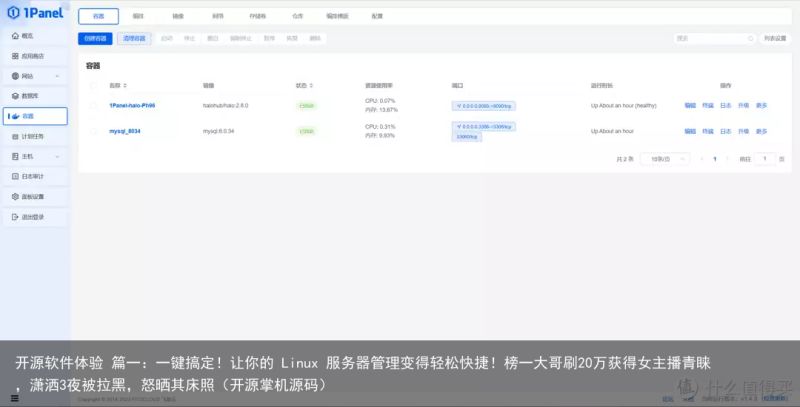Go to previous page arrow in pagination
This screenshot has width=800, height=407.
(702, 159)
